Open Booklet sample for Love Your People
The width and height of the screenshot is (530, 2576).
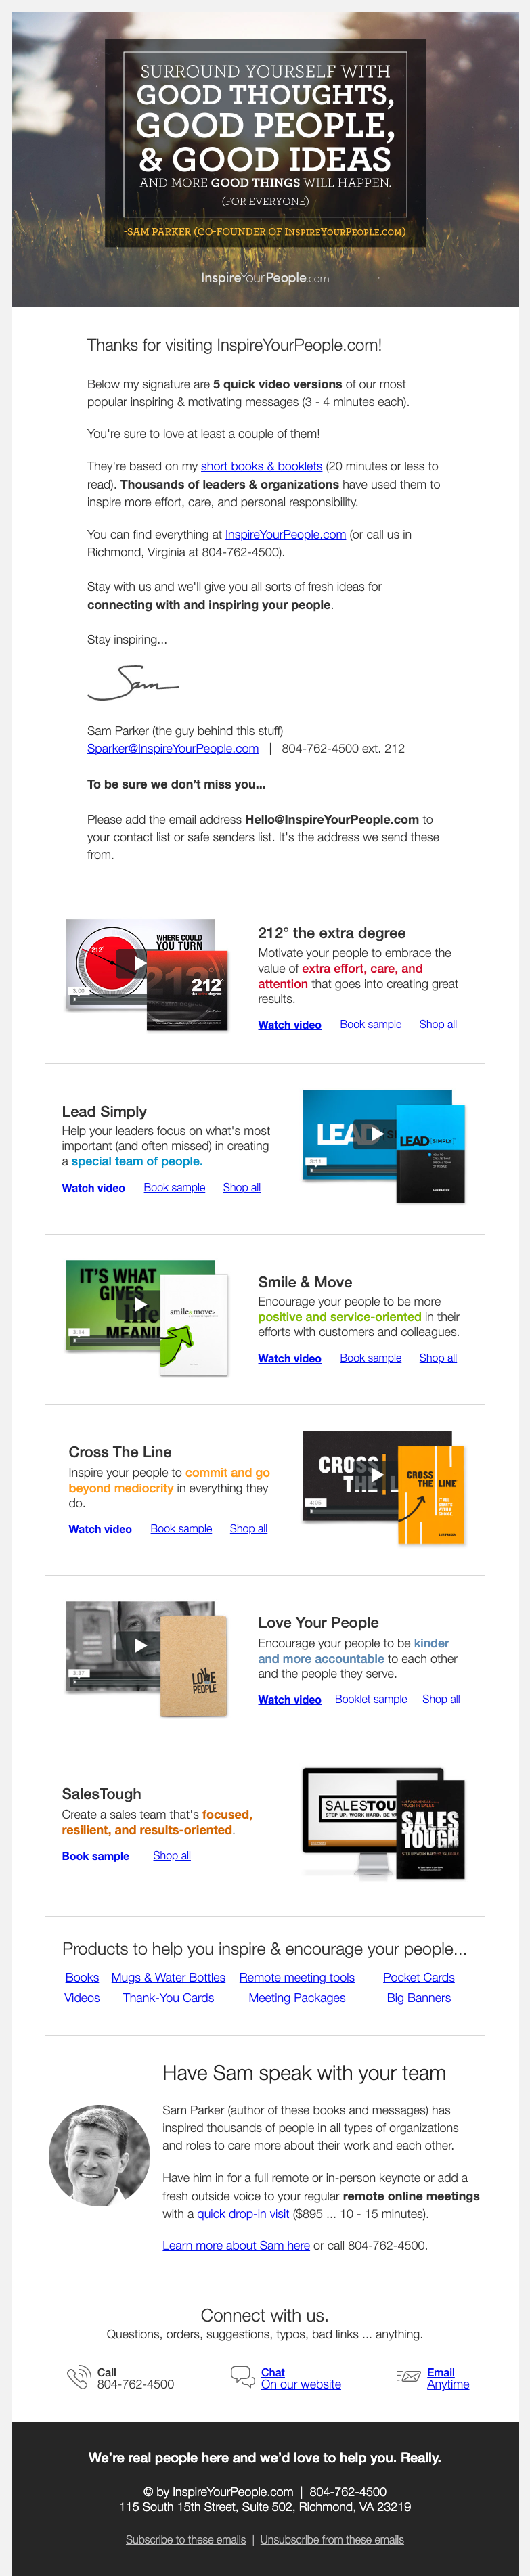tap(371, 1699)
